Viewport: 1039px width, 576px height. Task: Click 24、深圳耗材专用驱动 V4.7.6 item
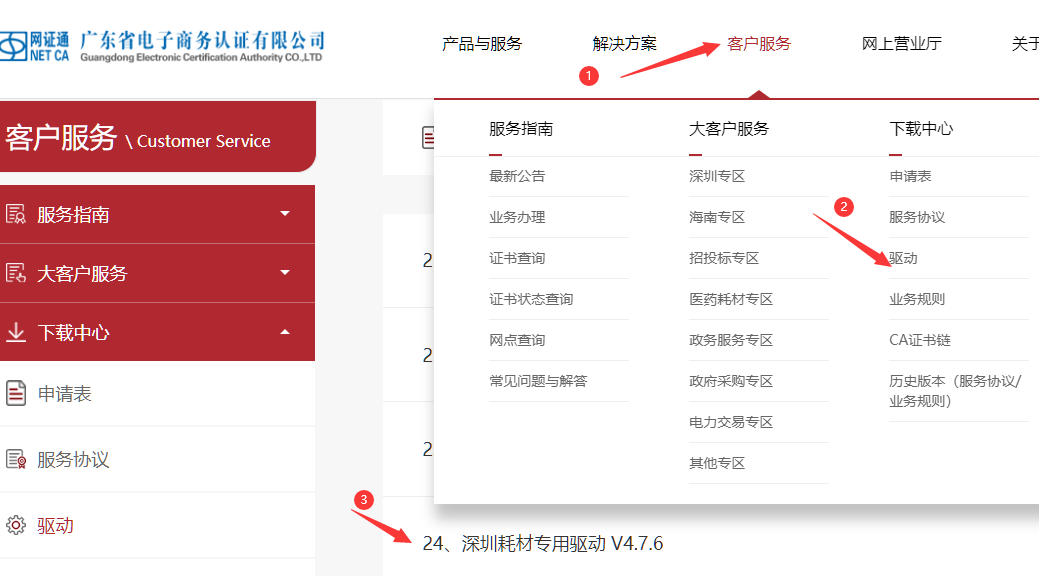pos(542,543)
